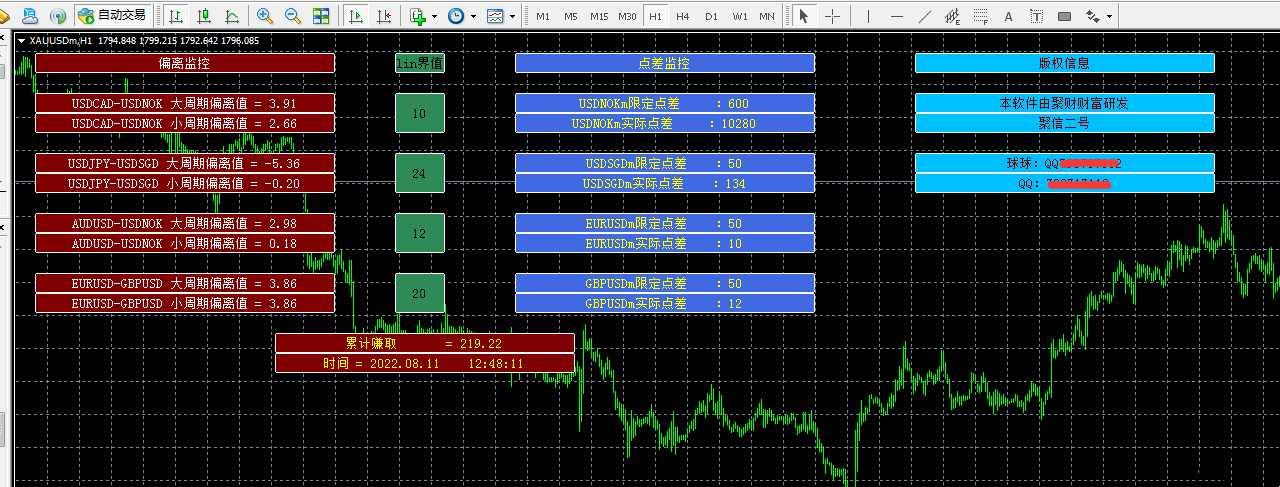Enable chart shift icon

tap(384, 16)
